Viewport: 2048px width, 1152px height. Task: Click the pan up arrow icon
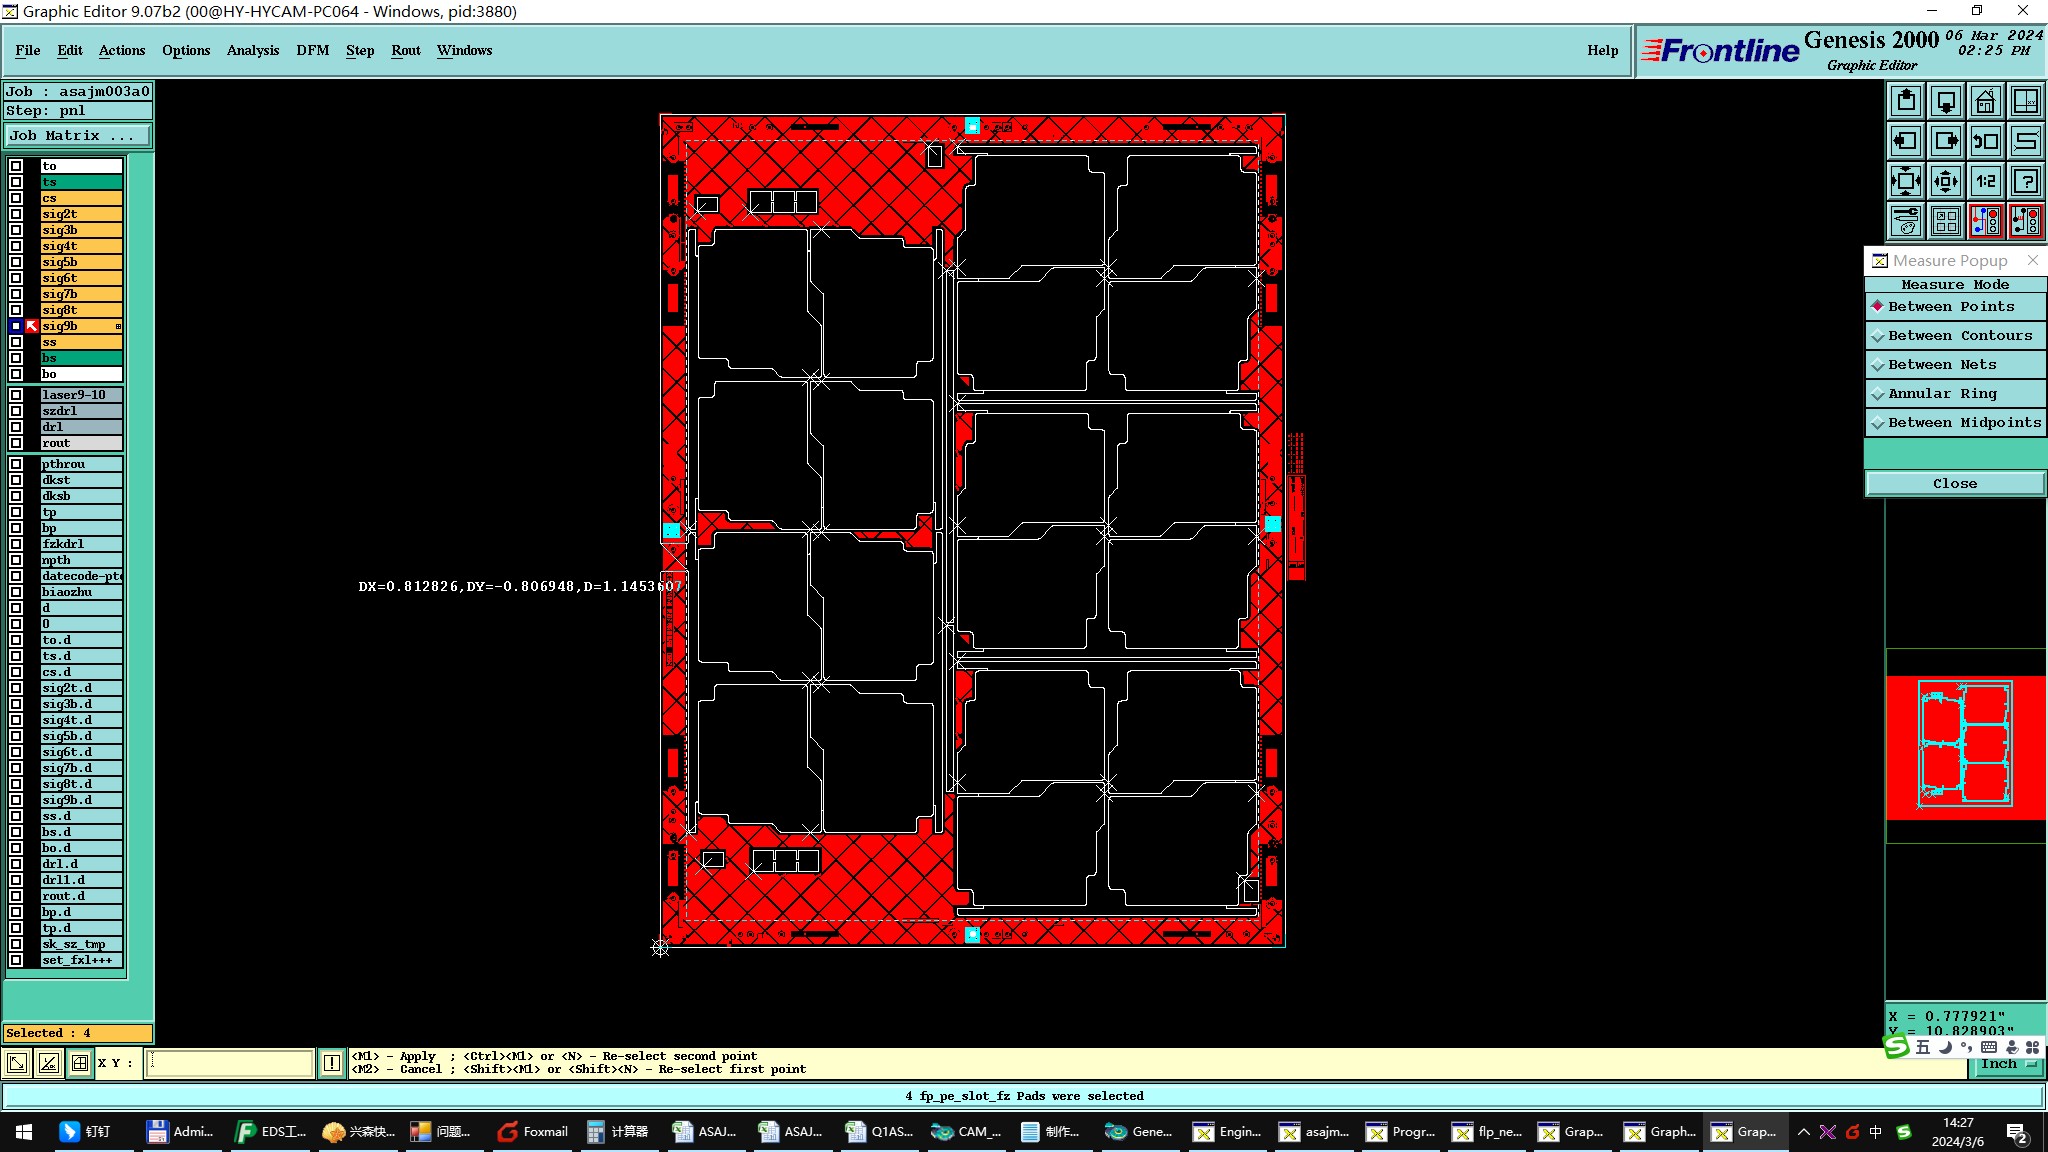point(1906,101)
